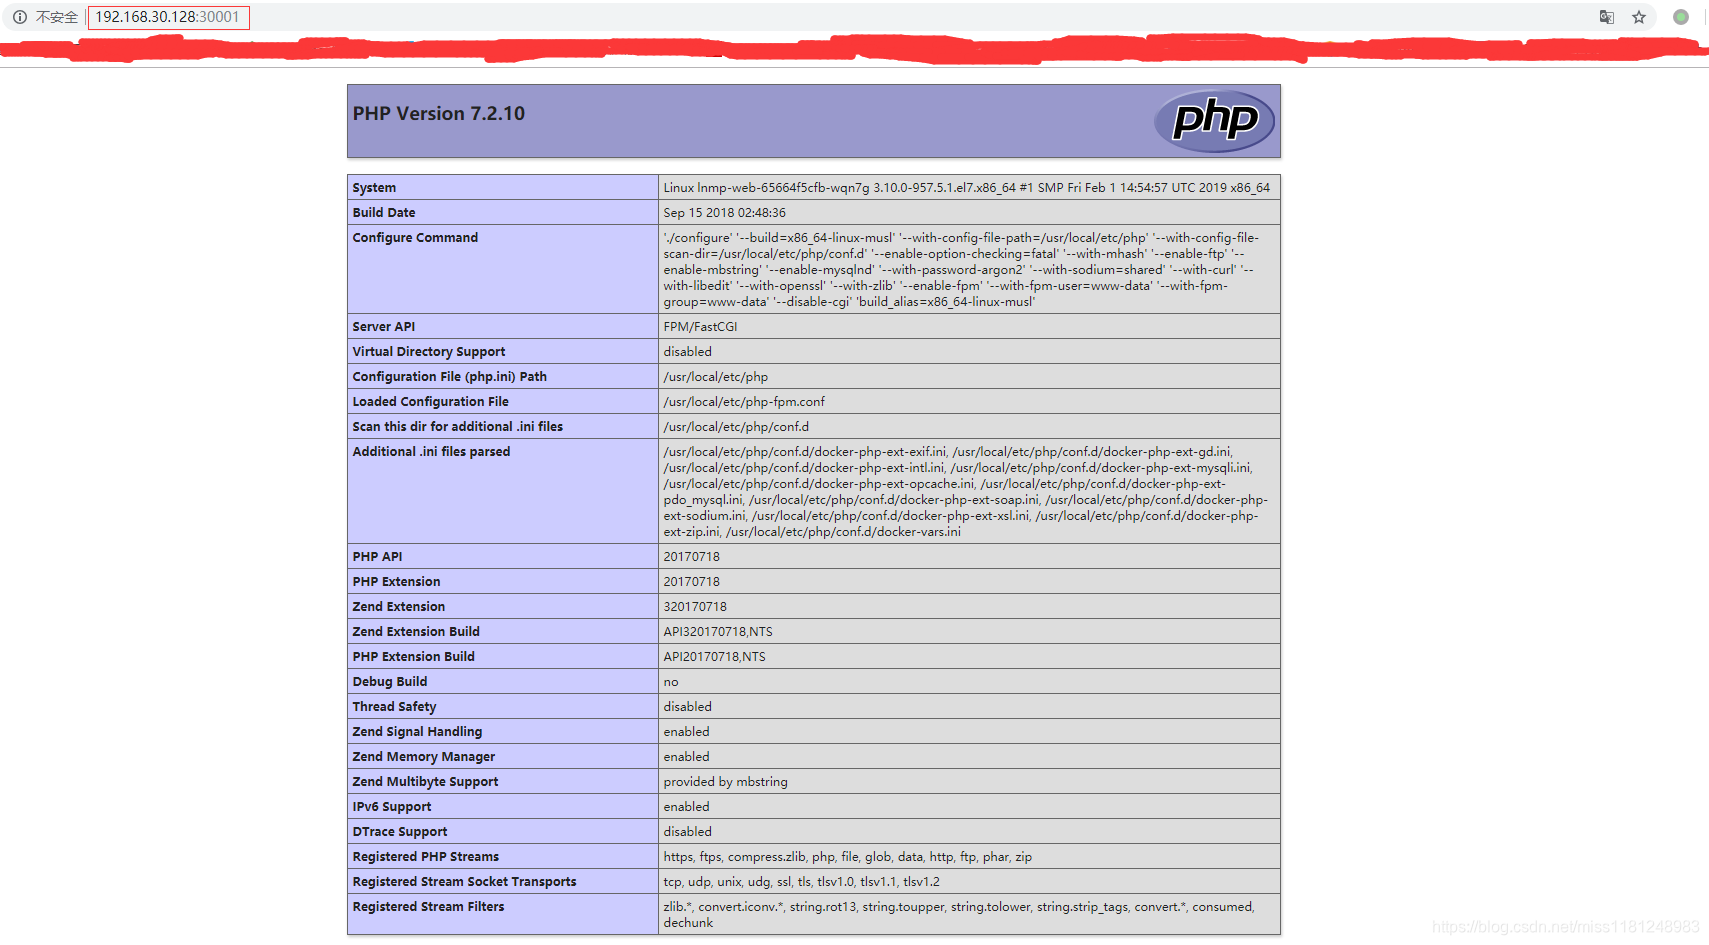Select the 'PHP Version 7.2.10' heading
This screenshot has width=1709, height=945.
(x=439, y=114)
